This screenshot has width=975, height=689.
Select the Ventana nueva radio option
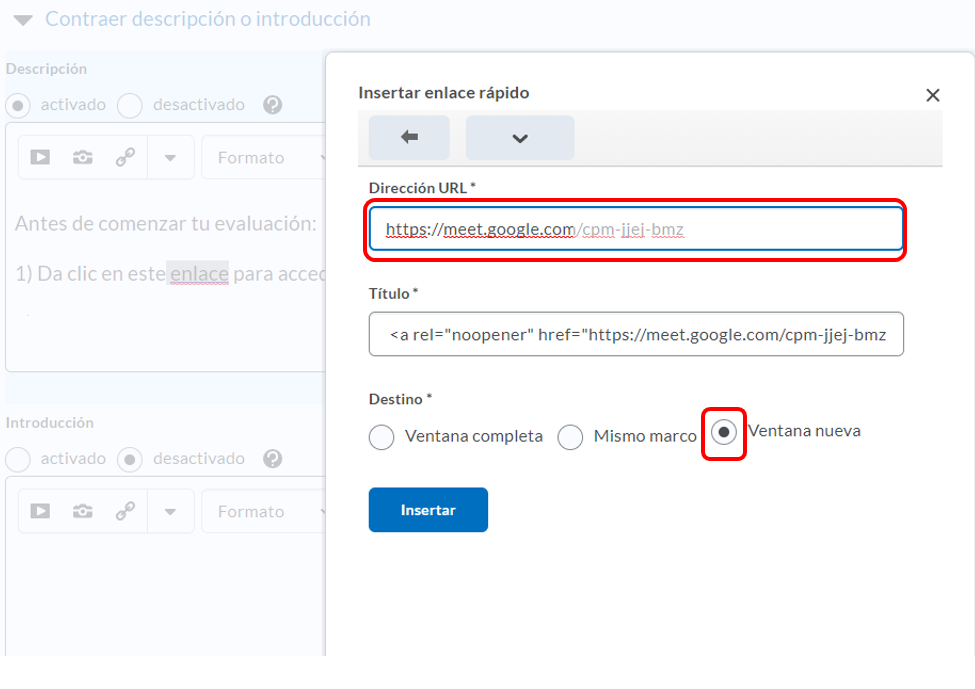tap(724, 432)
